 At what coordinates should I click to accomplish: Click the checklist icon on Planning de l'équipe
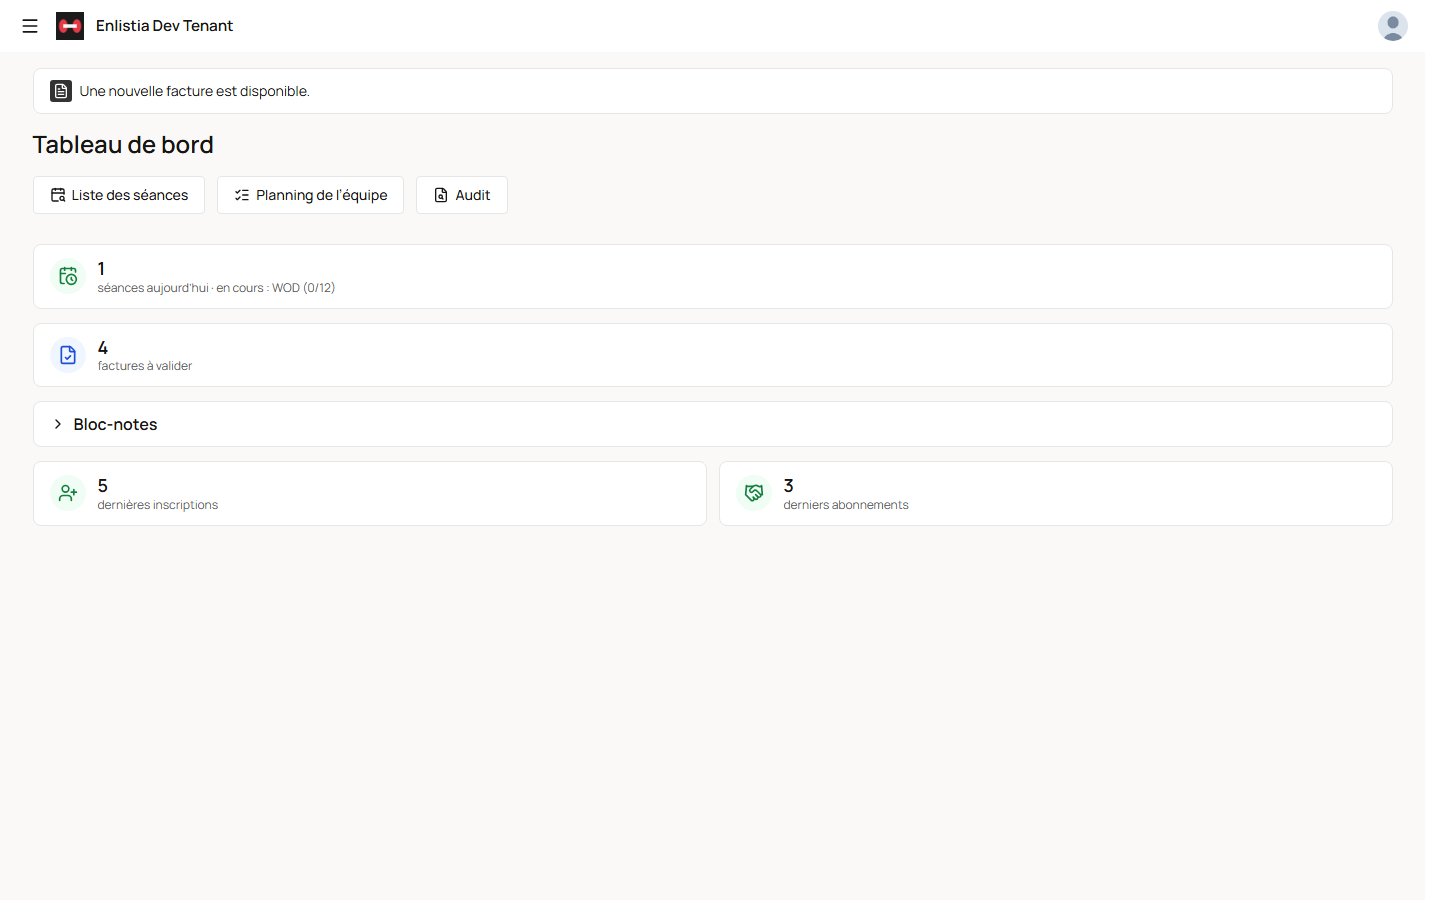pyautogui.click(x=242, y=195)
